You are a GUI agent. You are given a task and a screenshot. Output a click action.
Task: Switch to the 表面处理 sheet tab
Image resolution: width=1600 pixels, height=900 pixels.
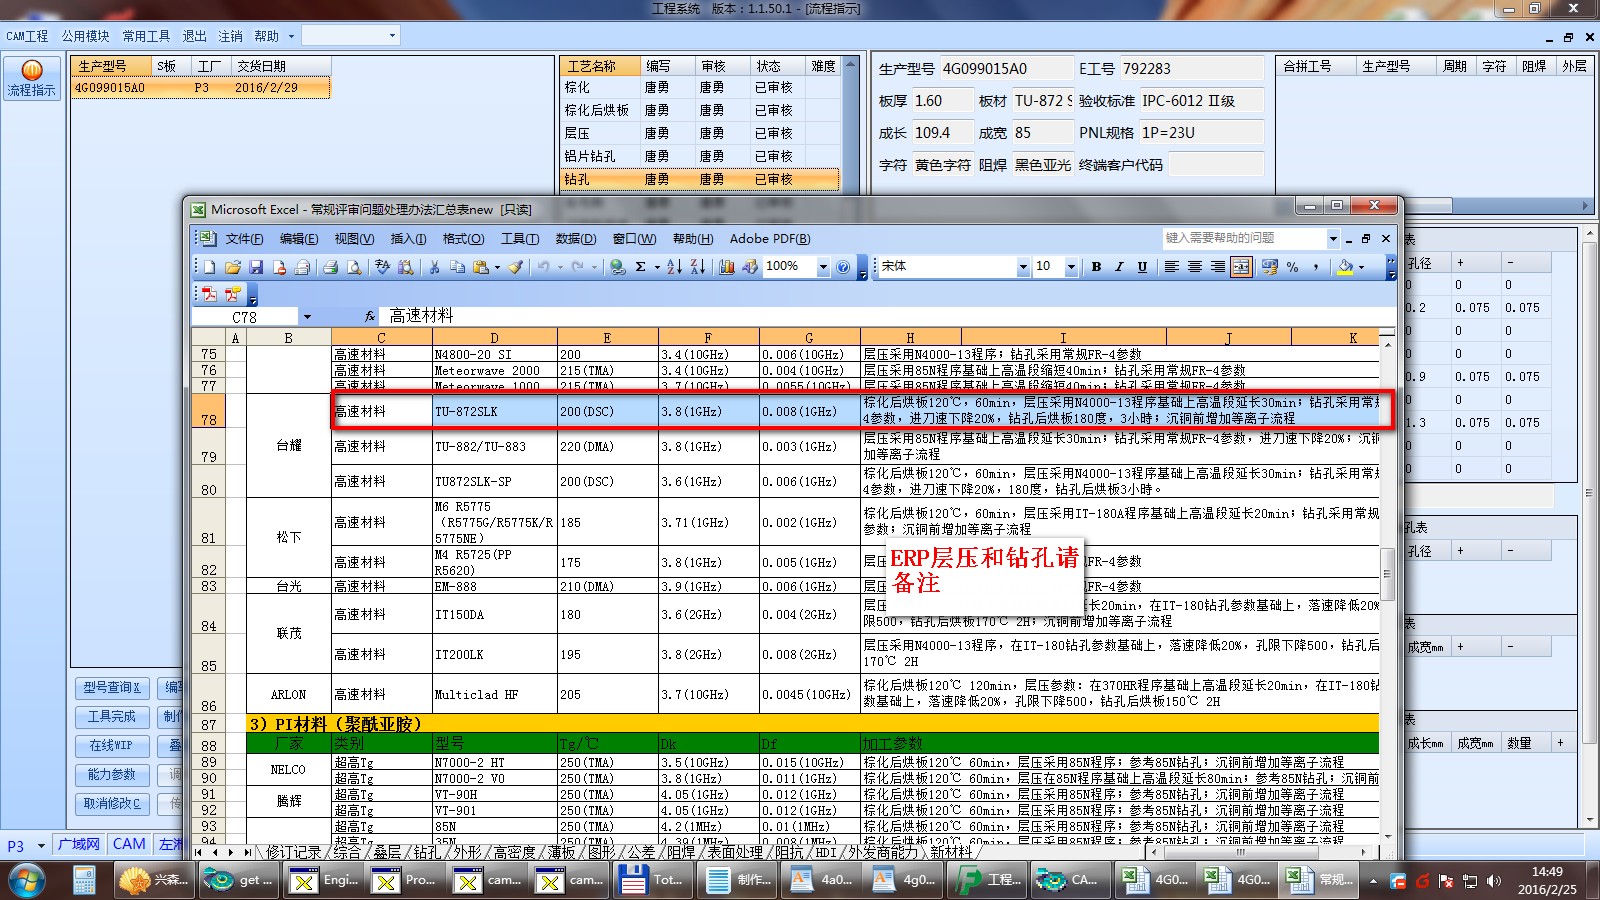pyautogui.click(x=735, y=853)
